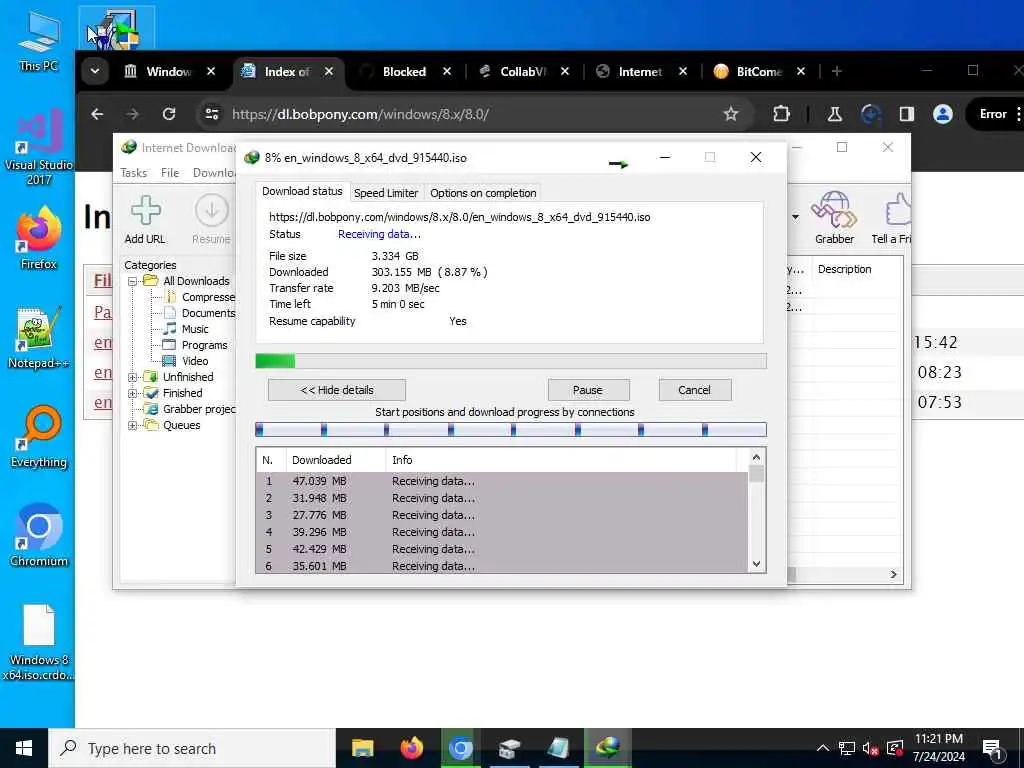The image size is (1024, 768).
Task: Click Add URL icon in IDM toolbar
Action: [145, 219]
